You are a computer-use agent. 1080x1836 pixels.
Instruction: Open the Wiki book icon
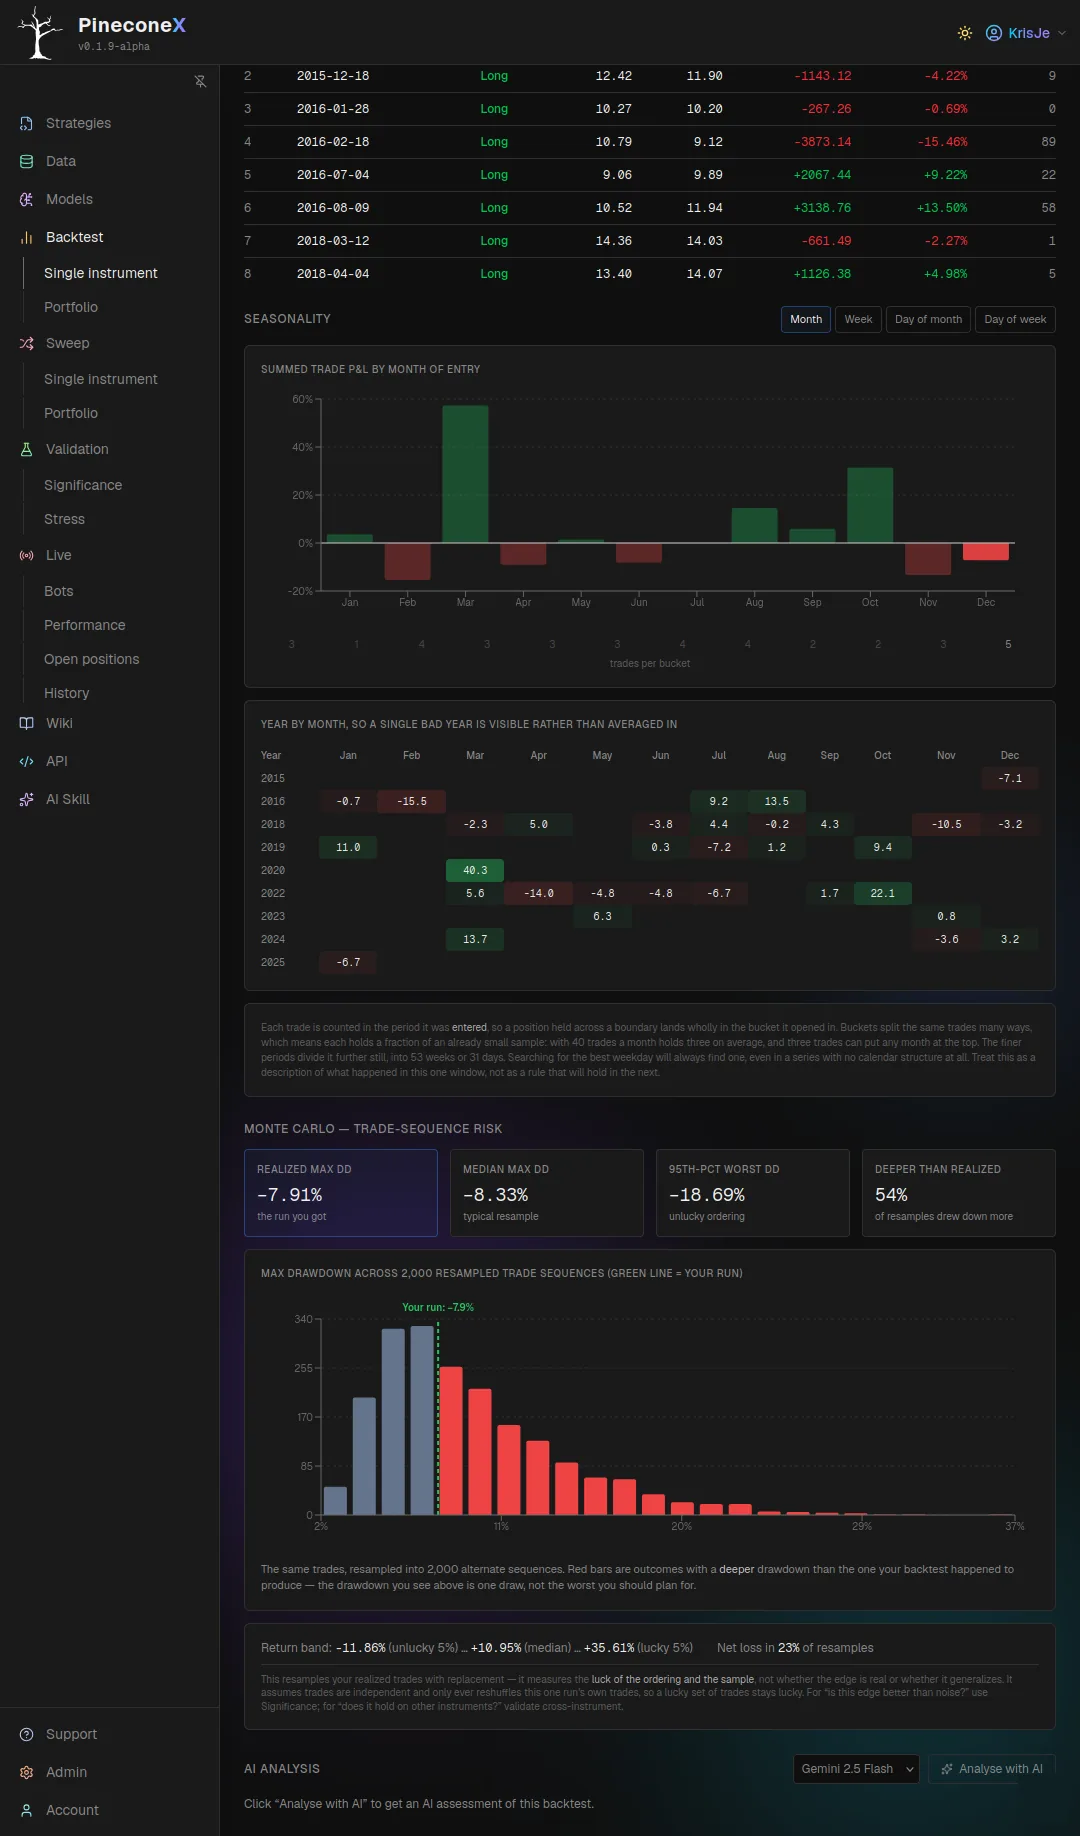pos(27,723)
